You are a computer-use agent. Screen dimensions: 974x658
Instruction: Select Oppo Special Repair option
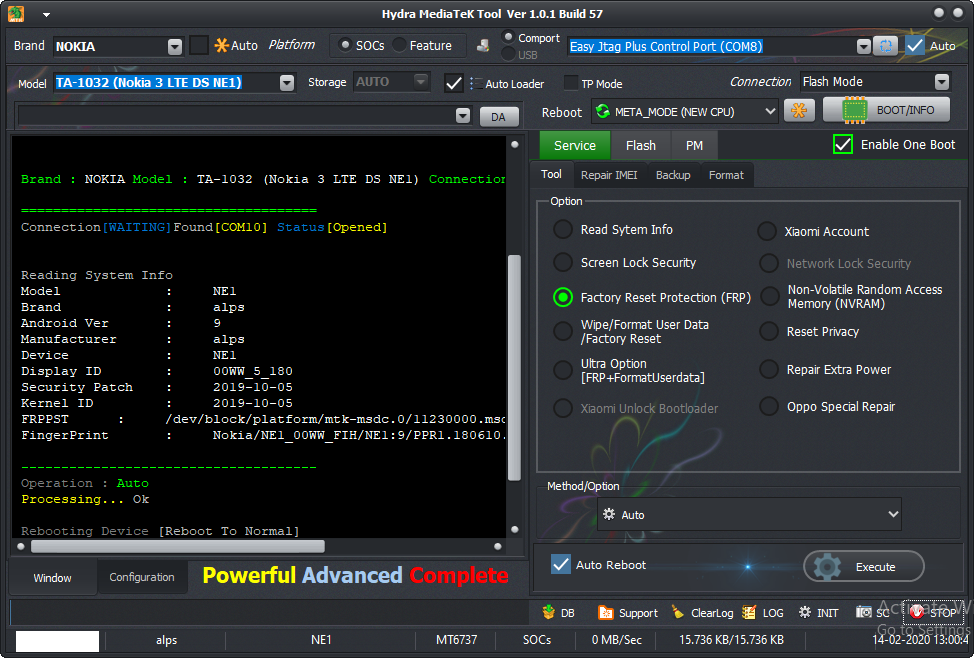tap(769, 406)
